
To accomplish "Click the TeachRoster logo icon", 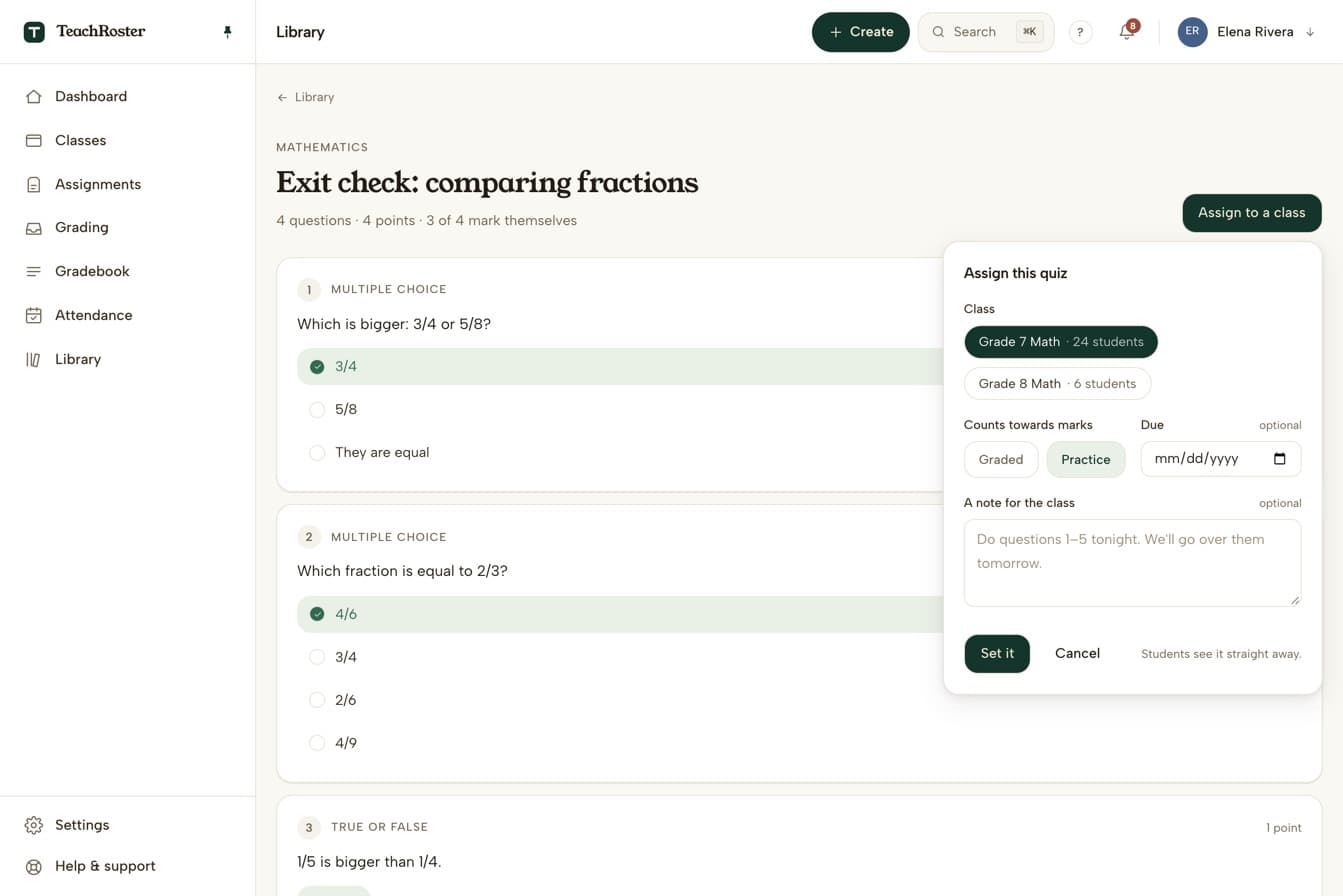I will pos(34,32).
